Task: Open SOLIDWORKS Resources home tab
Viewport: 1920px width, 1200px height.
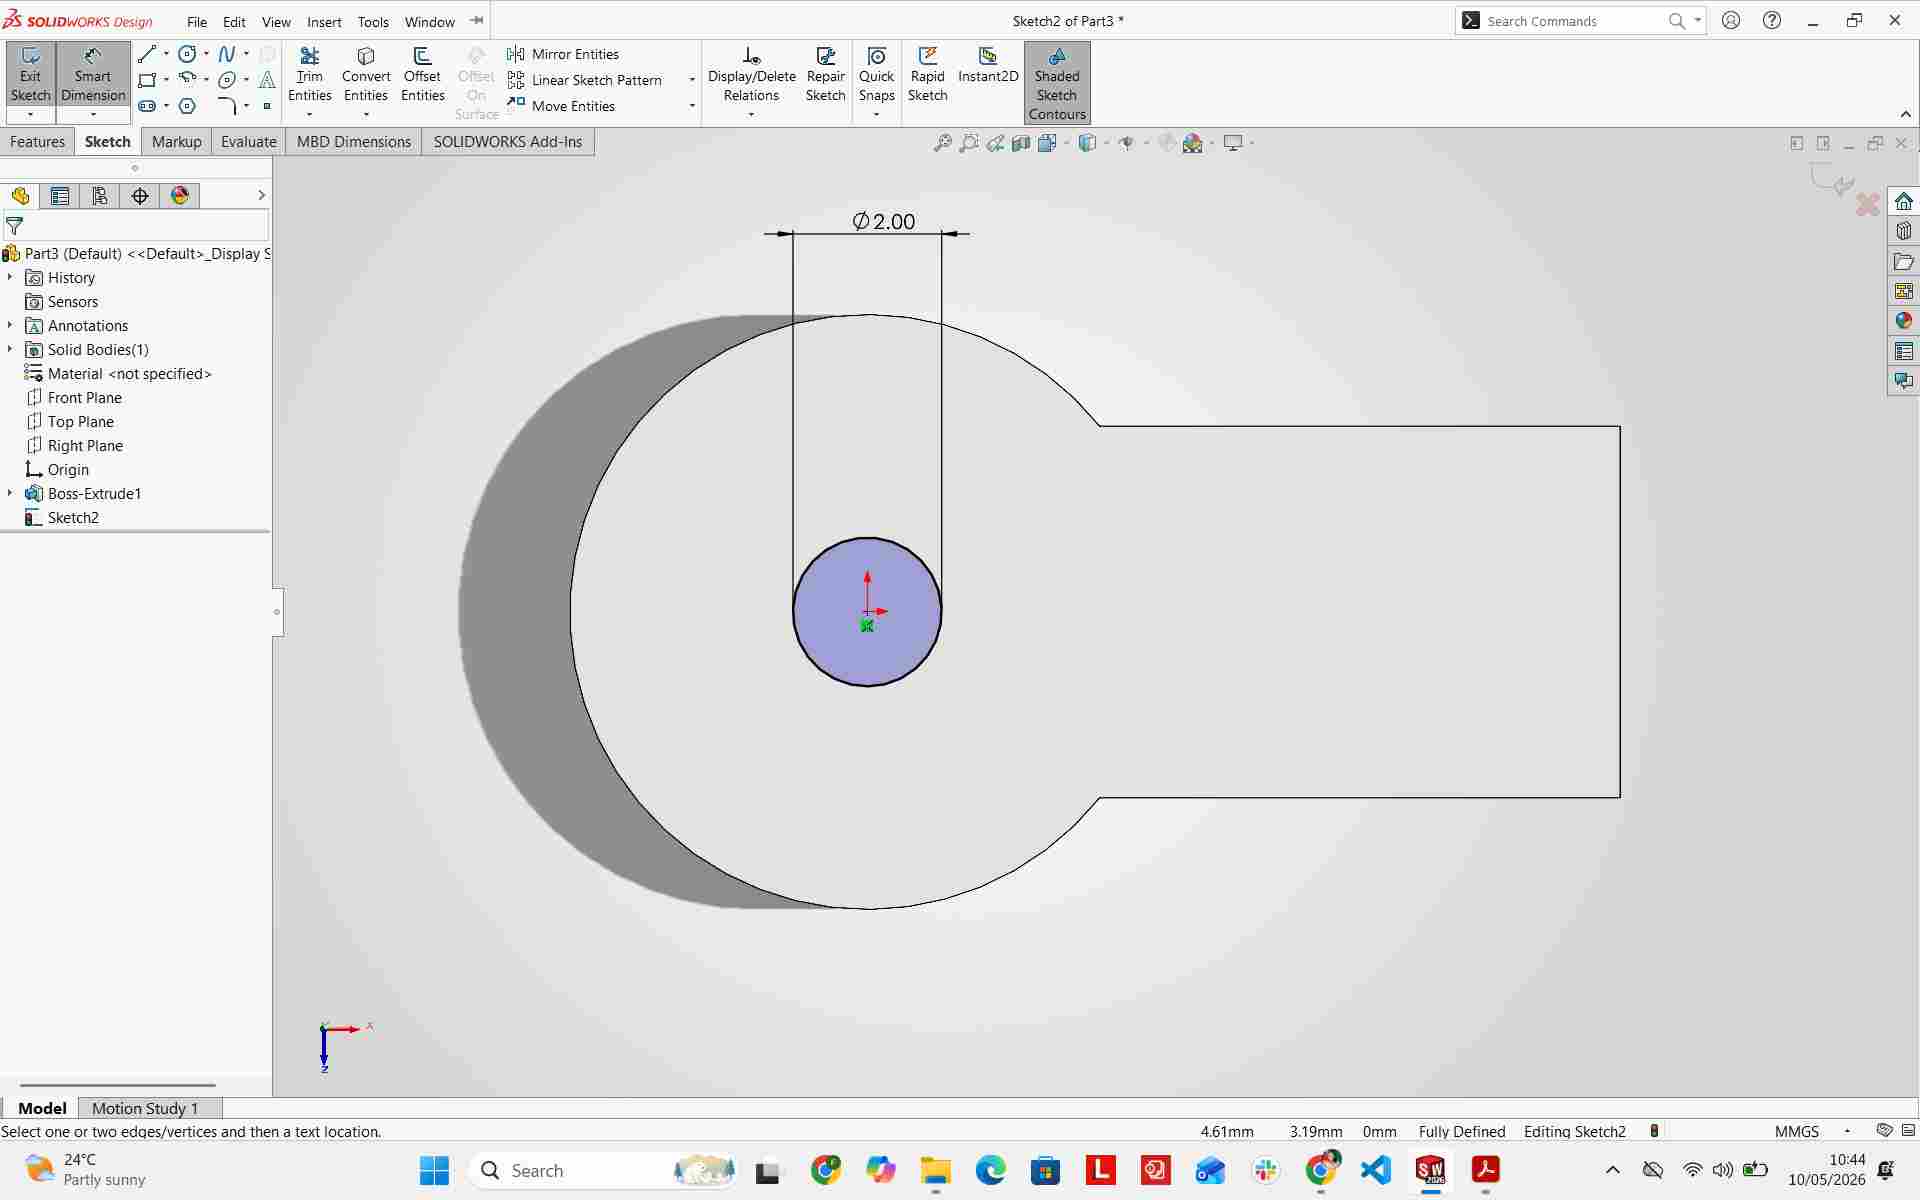Action: coord(1903,201)
